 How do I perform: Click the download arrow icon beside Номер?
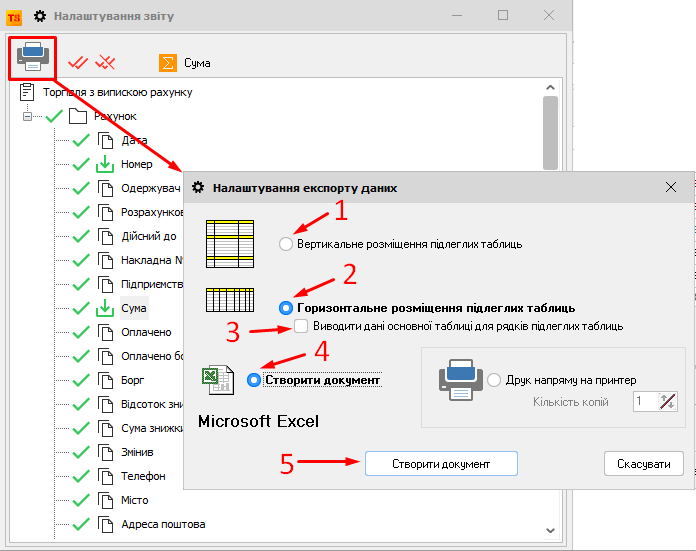tap(106, 164)
